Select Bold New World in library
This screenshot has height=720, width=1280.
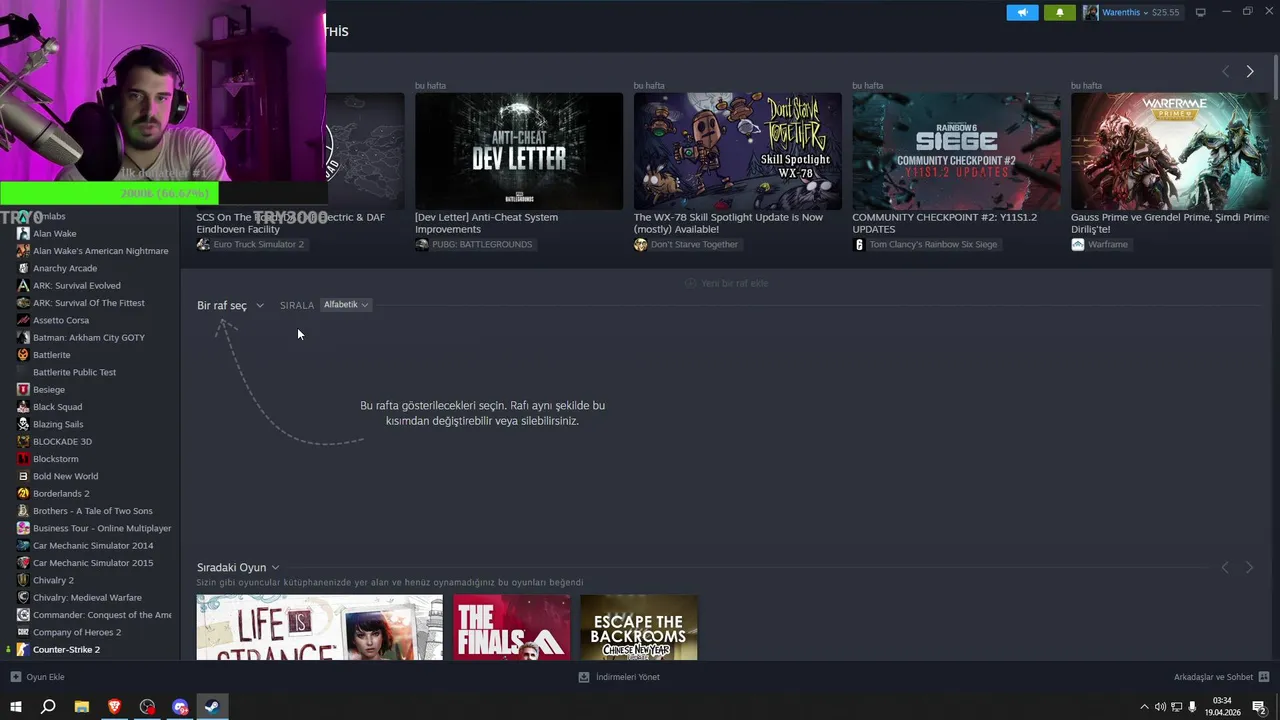[x=66, y=476]
